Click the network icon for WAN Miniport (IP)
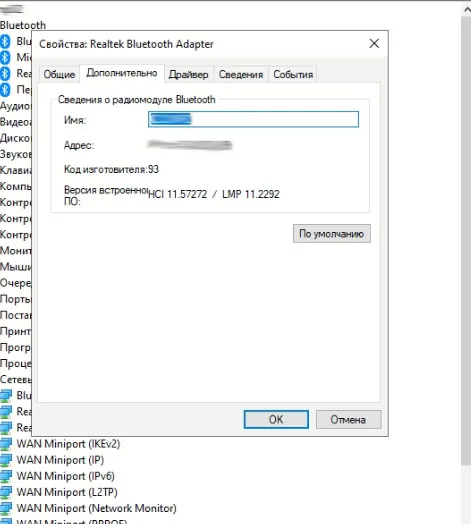Image resolution: width=471 pixels, height=524 pixels. point(6,460)
